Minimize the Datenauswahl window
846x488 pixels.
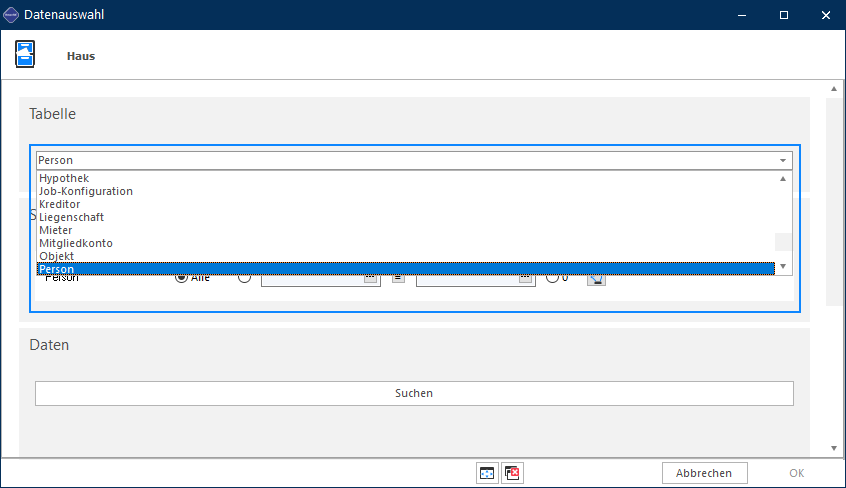click(742, 15)
